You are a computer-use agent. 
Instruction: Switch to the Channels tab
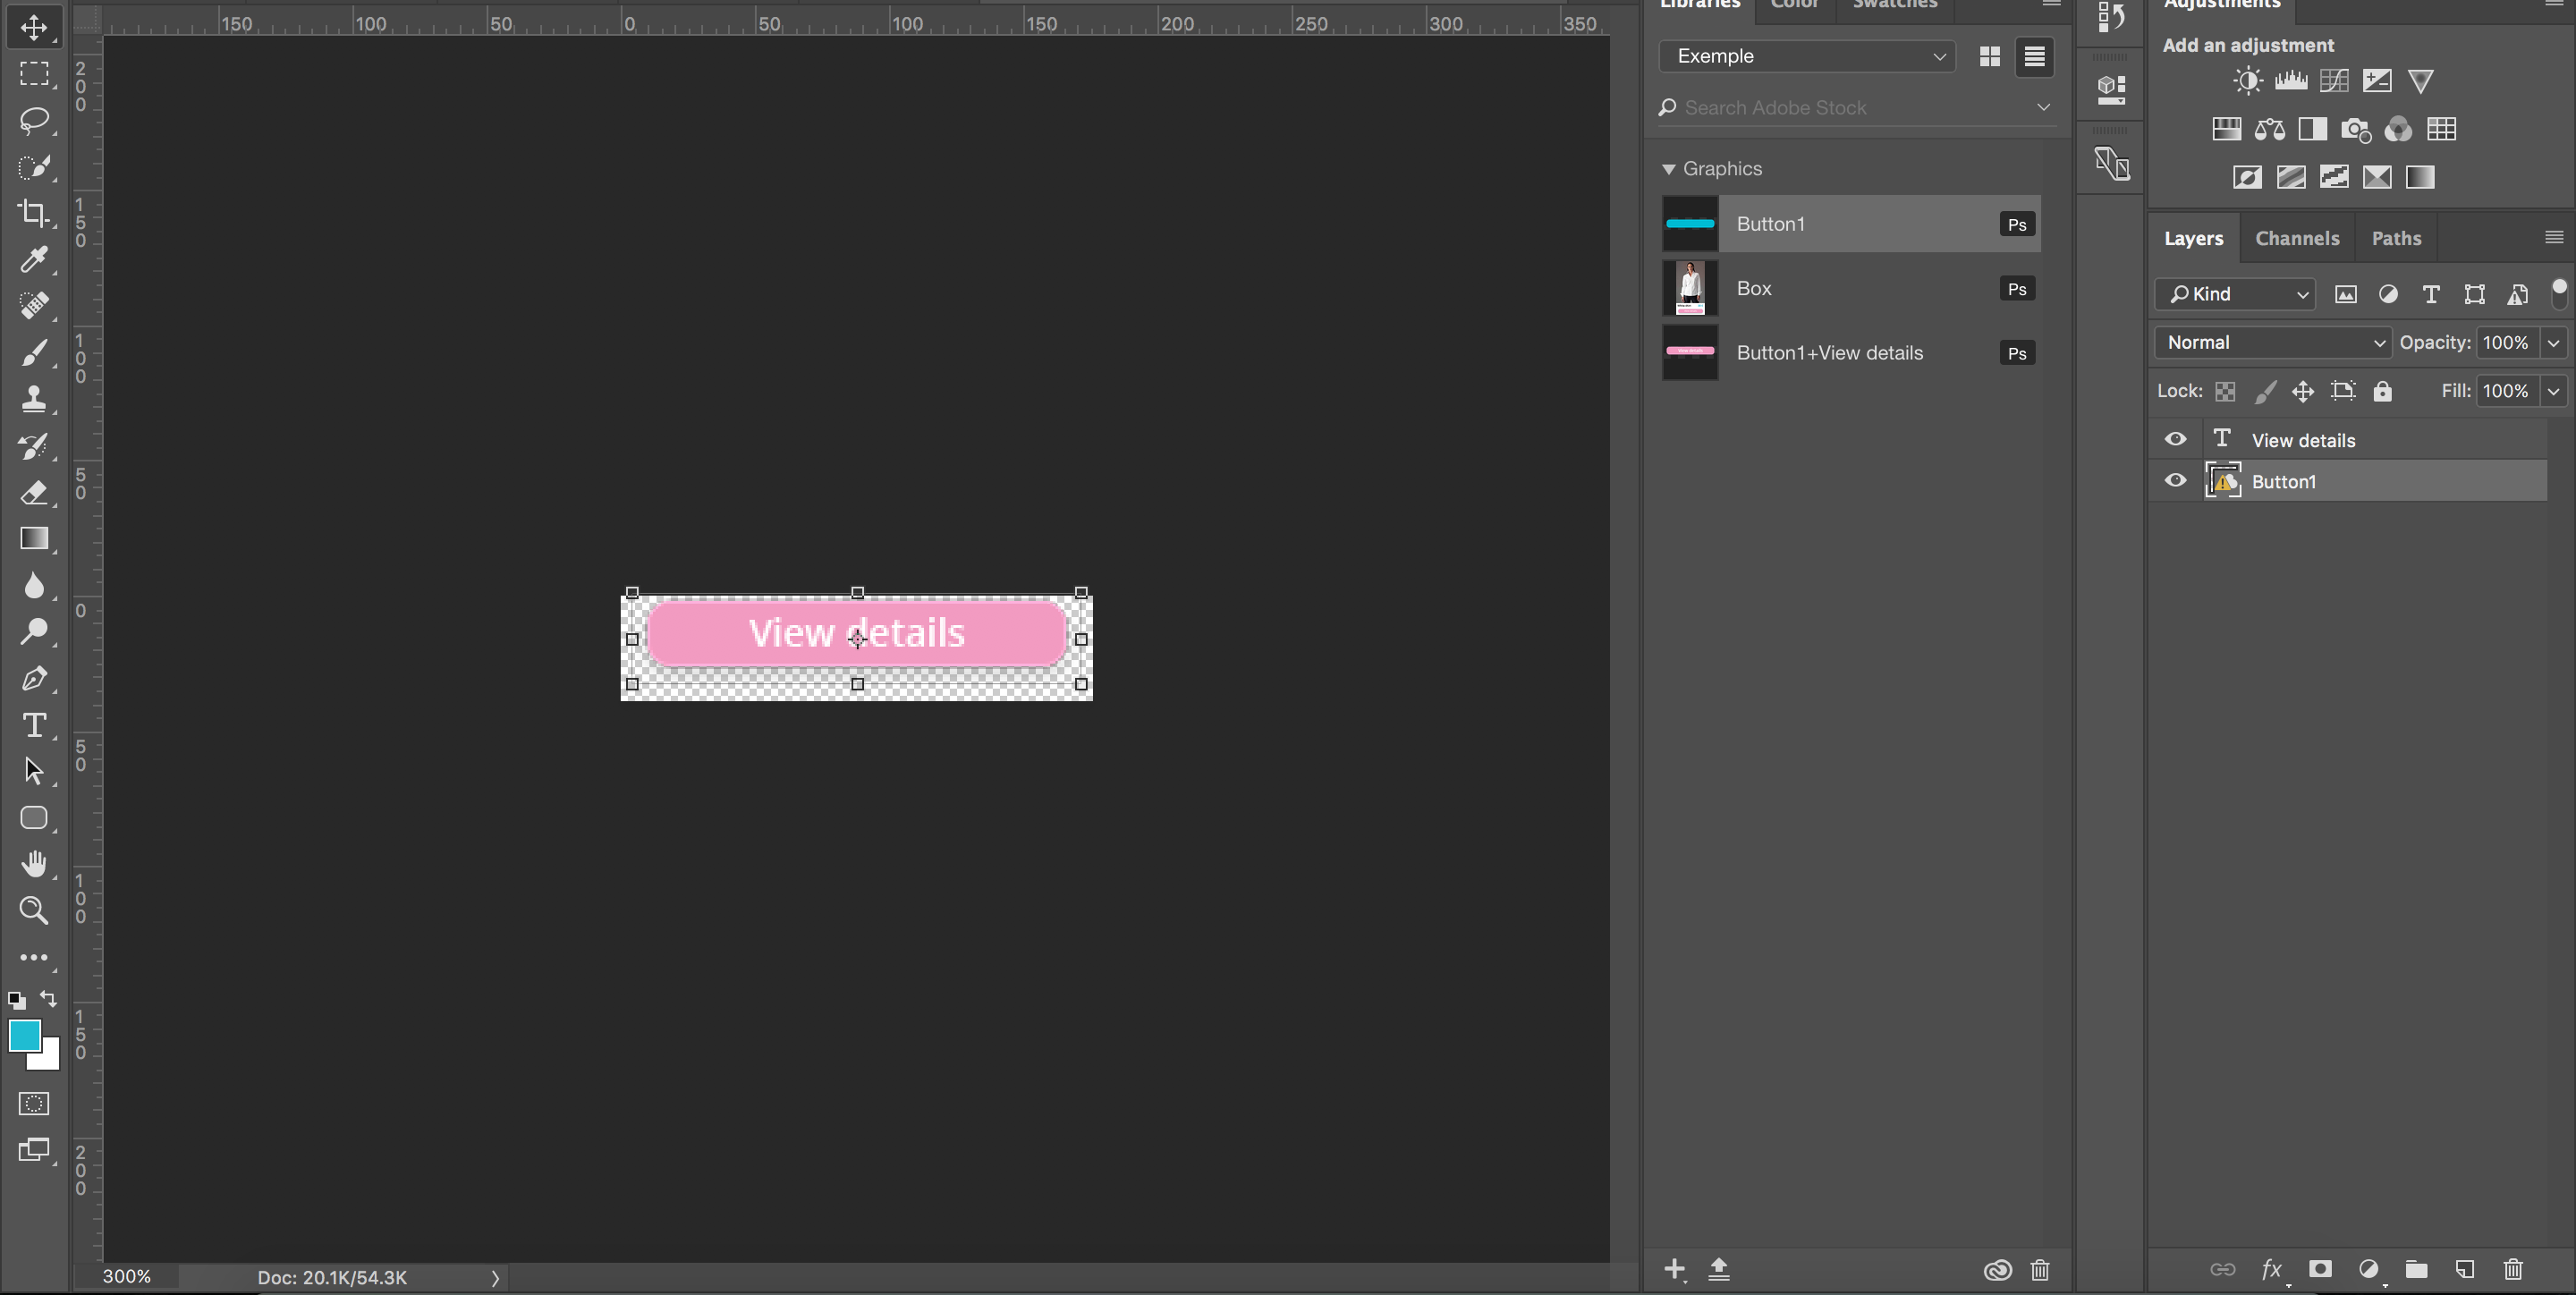pos(2295,236)
